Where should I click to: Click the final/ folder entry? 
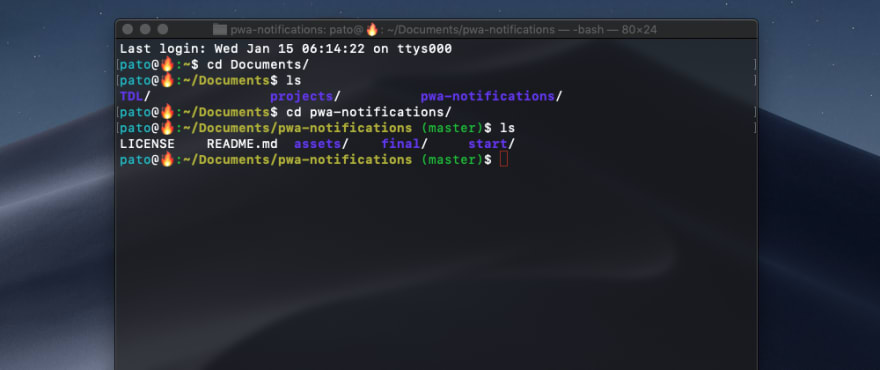click(404, 144)
